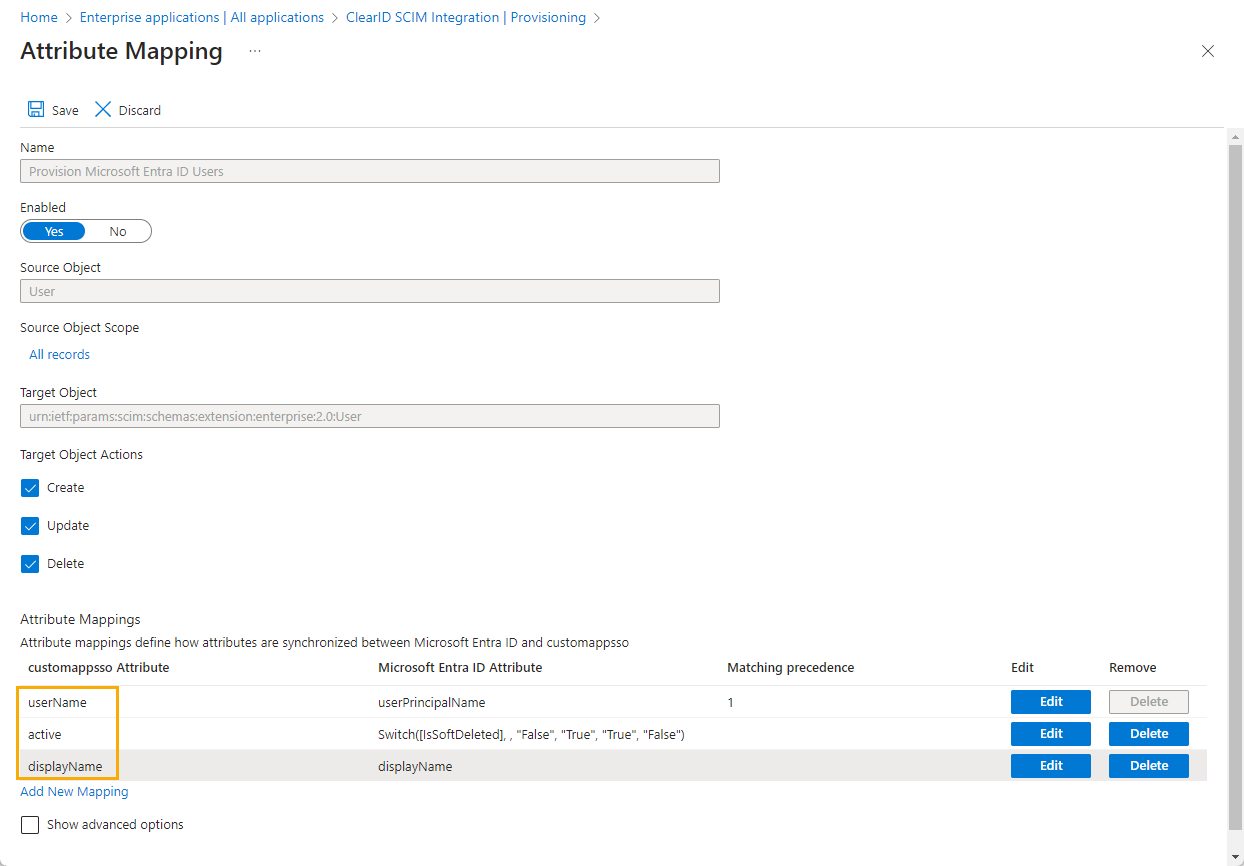Image resolution: width=1244 pixels, height=866 pixels.
Task: Uncheck the Create target object action
Action: pyautogui.click(x=30, y=487)
